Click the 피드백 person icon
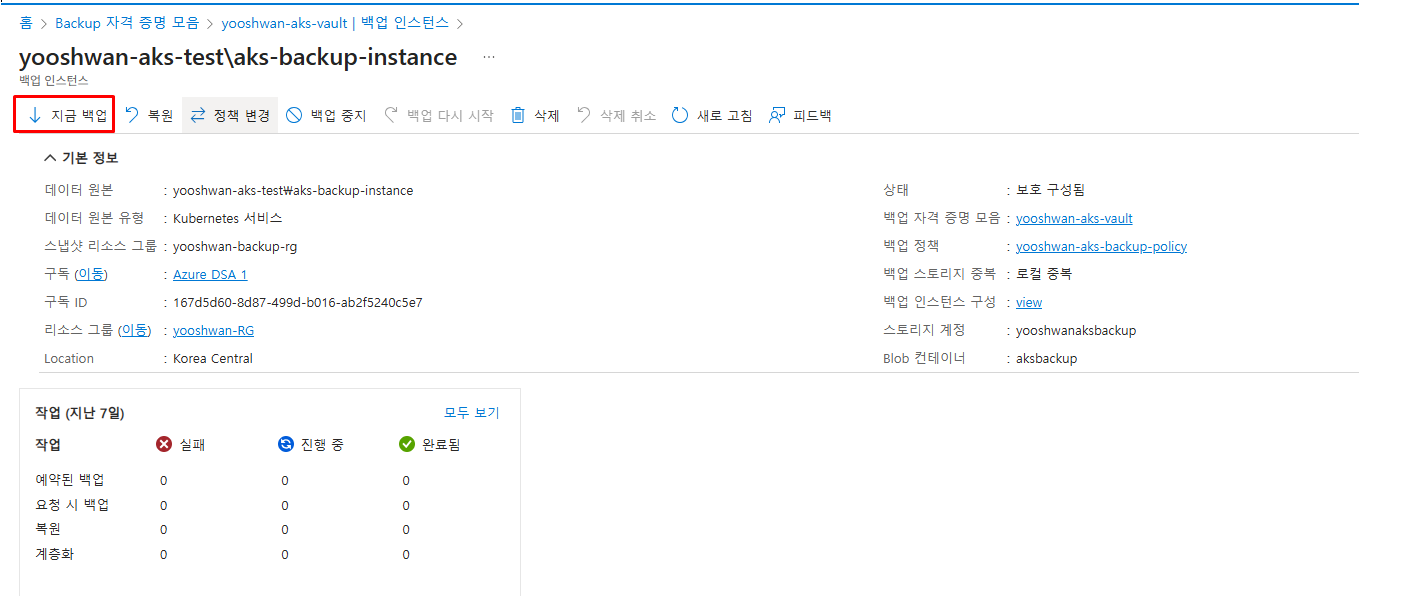This screenshot has height=596, width=1403. (x=777, y=115)
